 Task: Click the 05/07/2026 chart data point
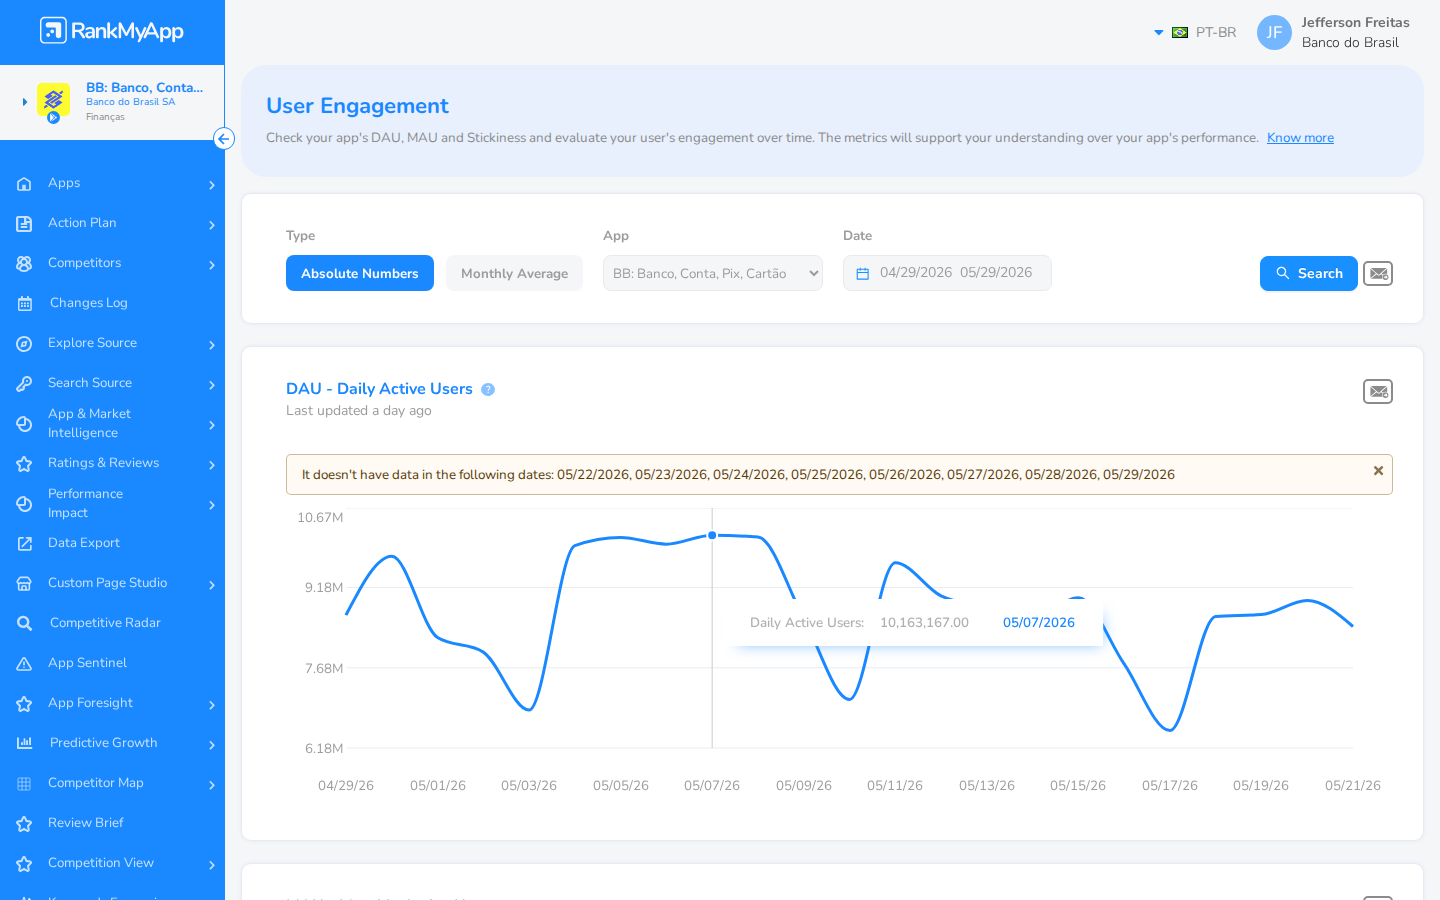712,535
